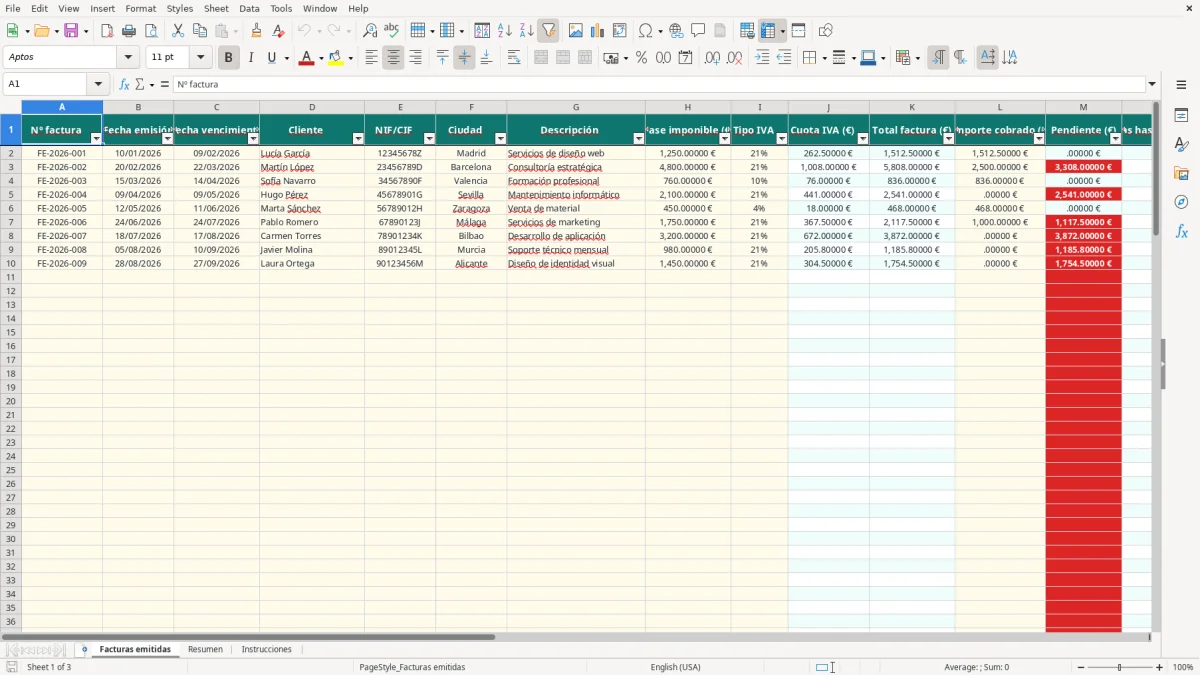Toggle Italic formatting
The width and height of the screenshot is (1200, 675).
pyautogui.click(x=250, y=58)
